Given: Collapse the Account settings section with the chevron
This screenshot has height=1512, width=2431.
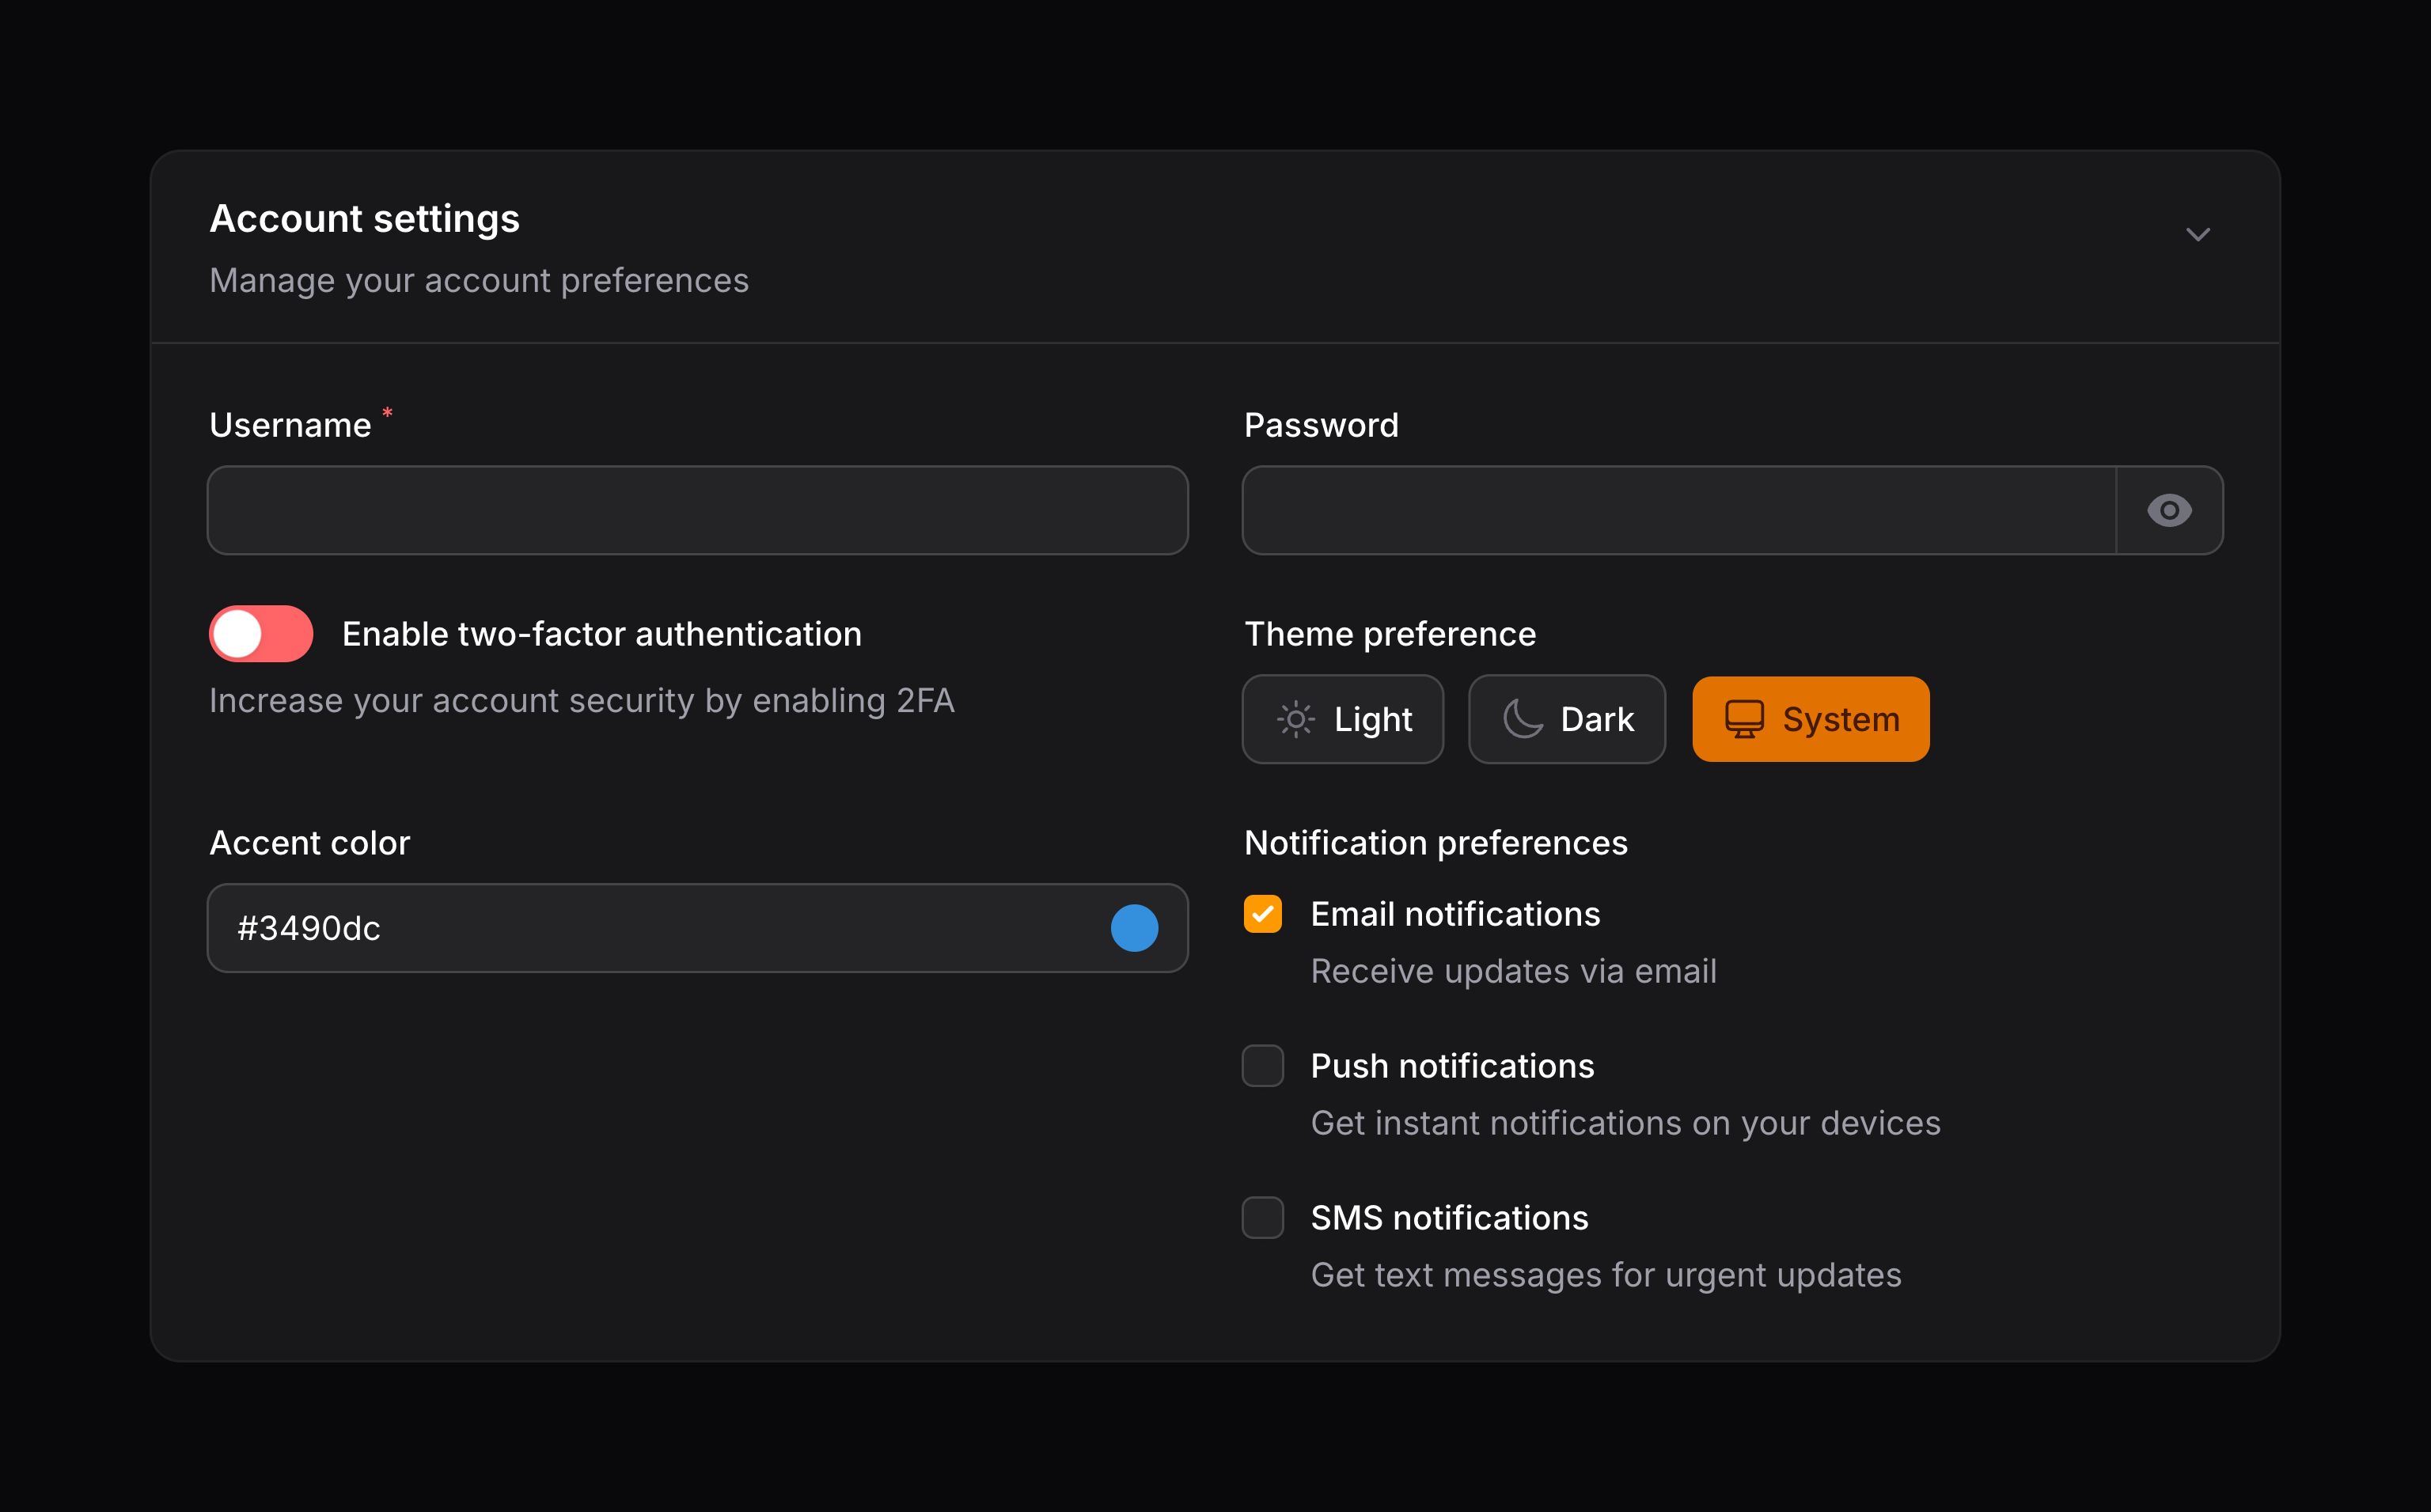Looking at the screenshot, I should point(2198,235).
